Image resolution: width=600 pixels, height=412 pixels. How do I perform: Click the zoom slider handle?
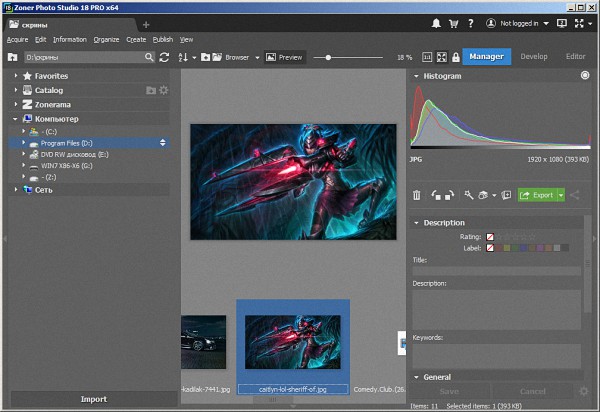coord(329,58)
